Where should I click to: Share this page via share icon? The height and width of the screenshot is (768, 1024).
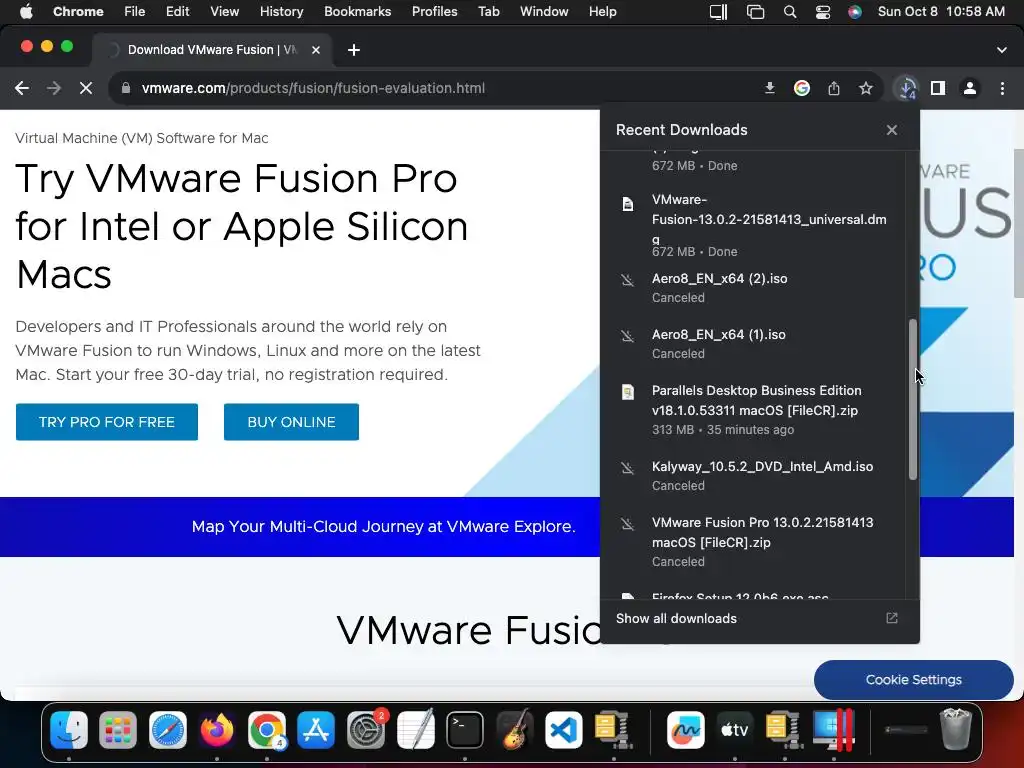click(834, 88)
